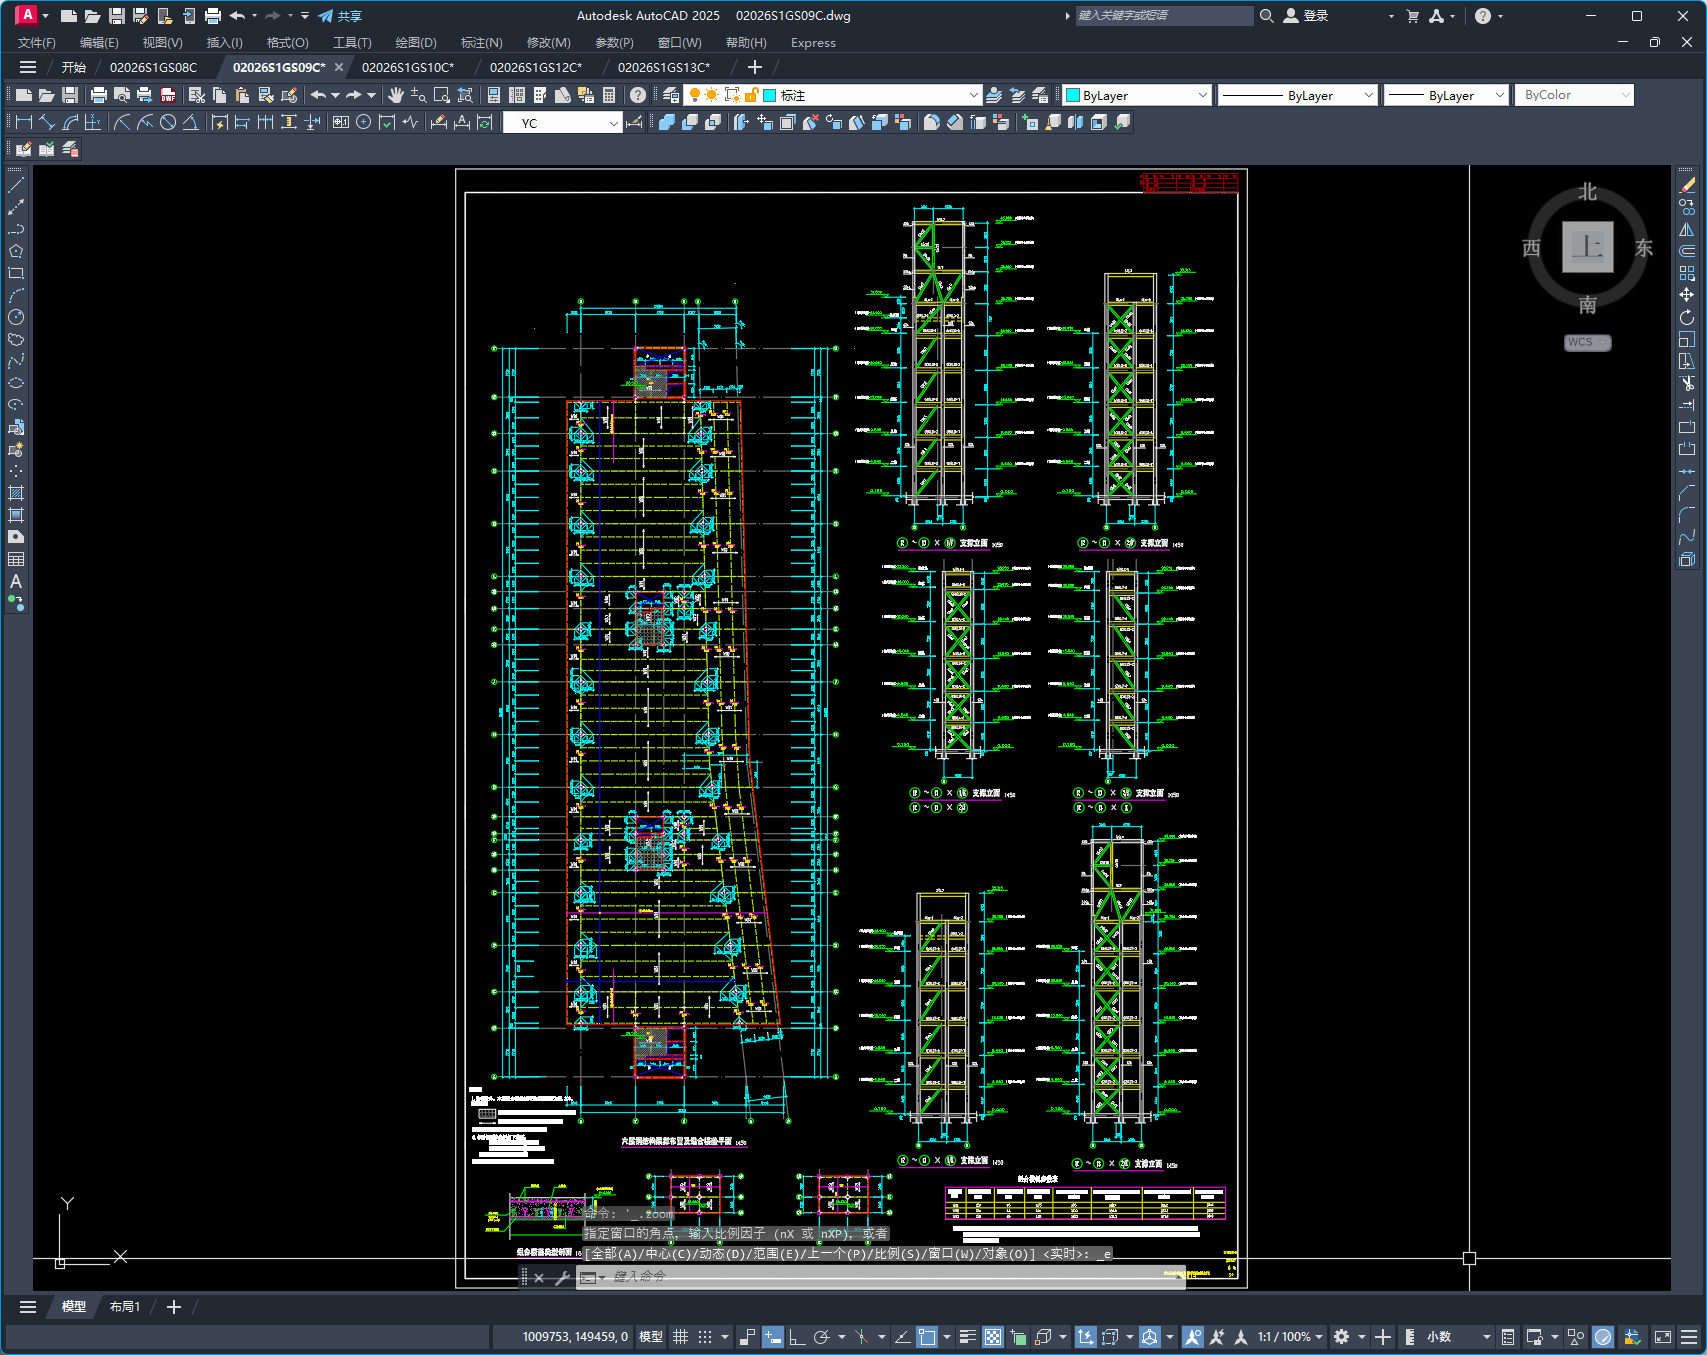Select the Hatch tool

pyautogui.click(x=16, y=493)
